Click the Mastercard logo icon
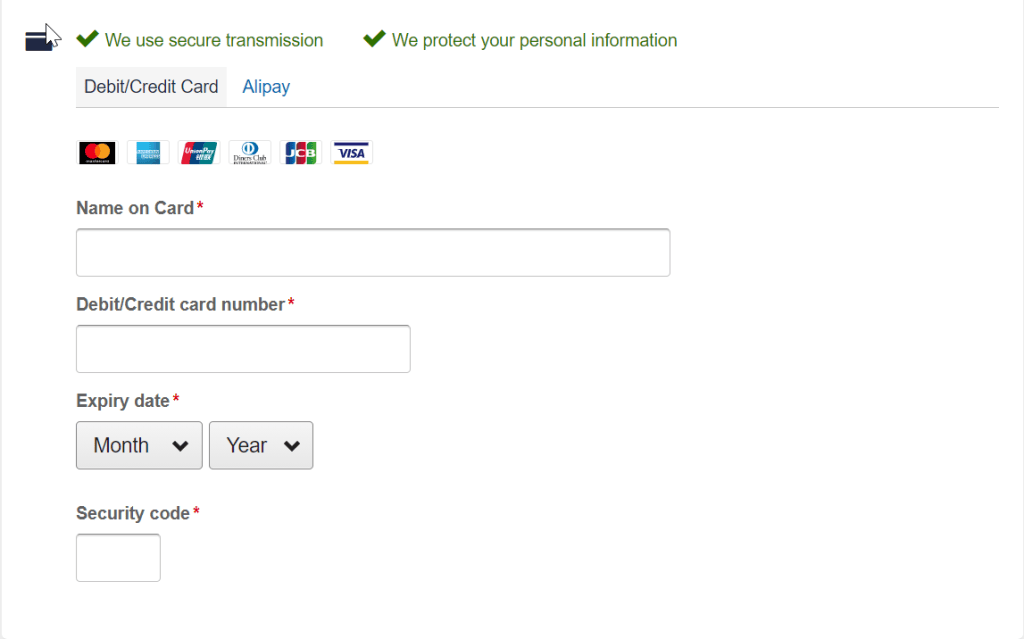The width and height of the screenshot is (1024, 639). point(97,153)
